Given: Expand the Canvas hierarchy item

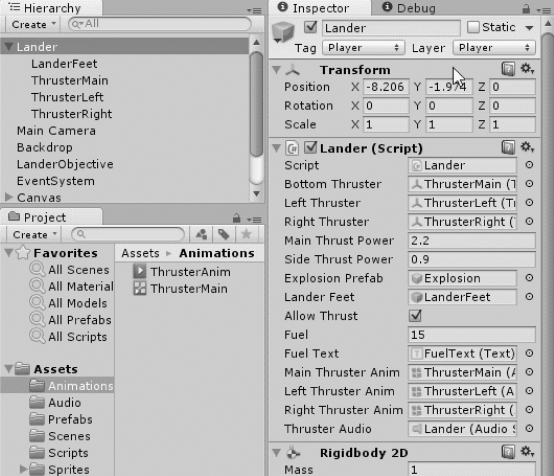Looking at the screenshot, I should [9, 197].
